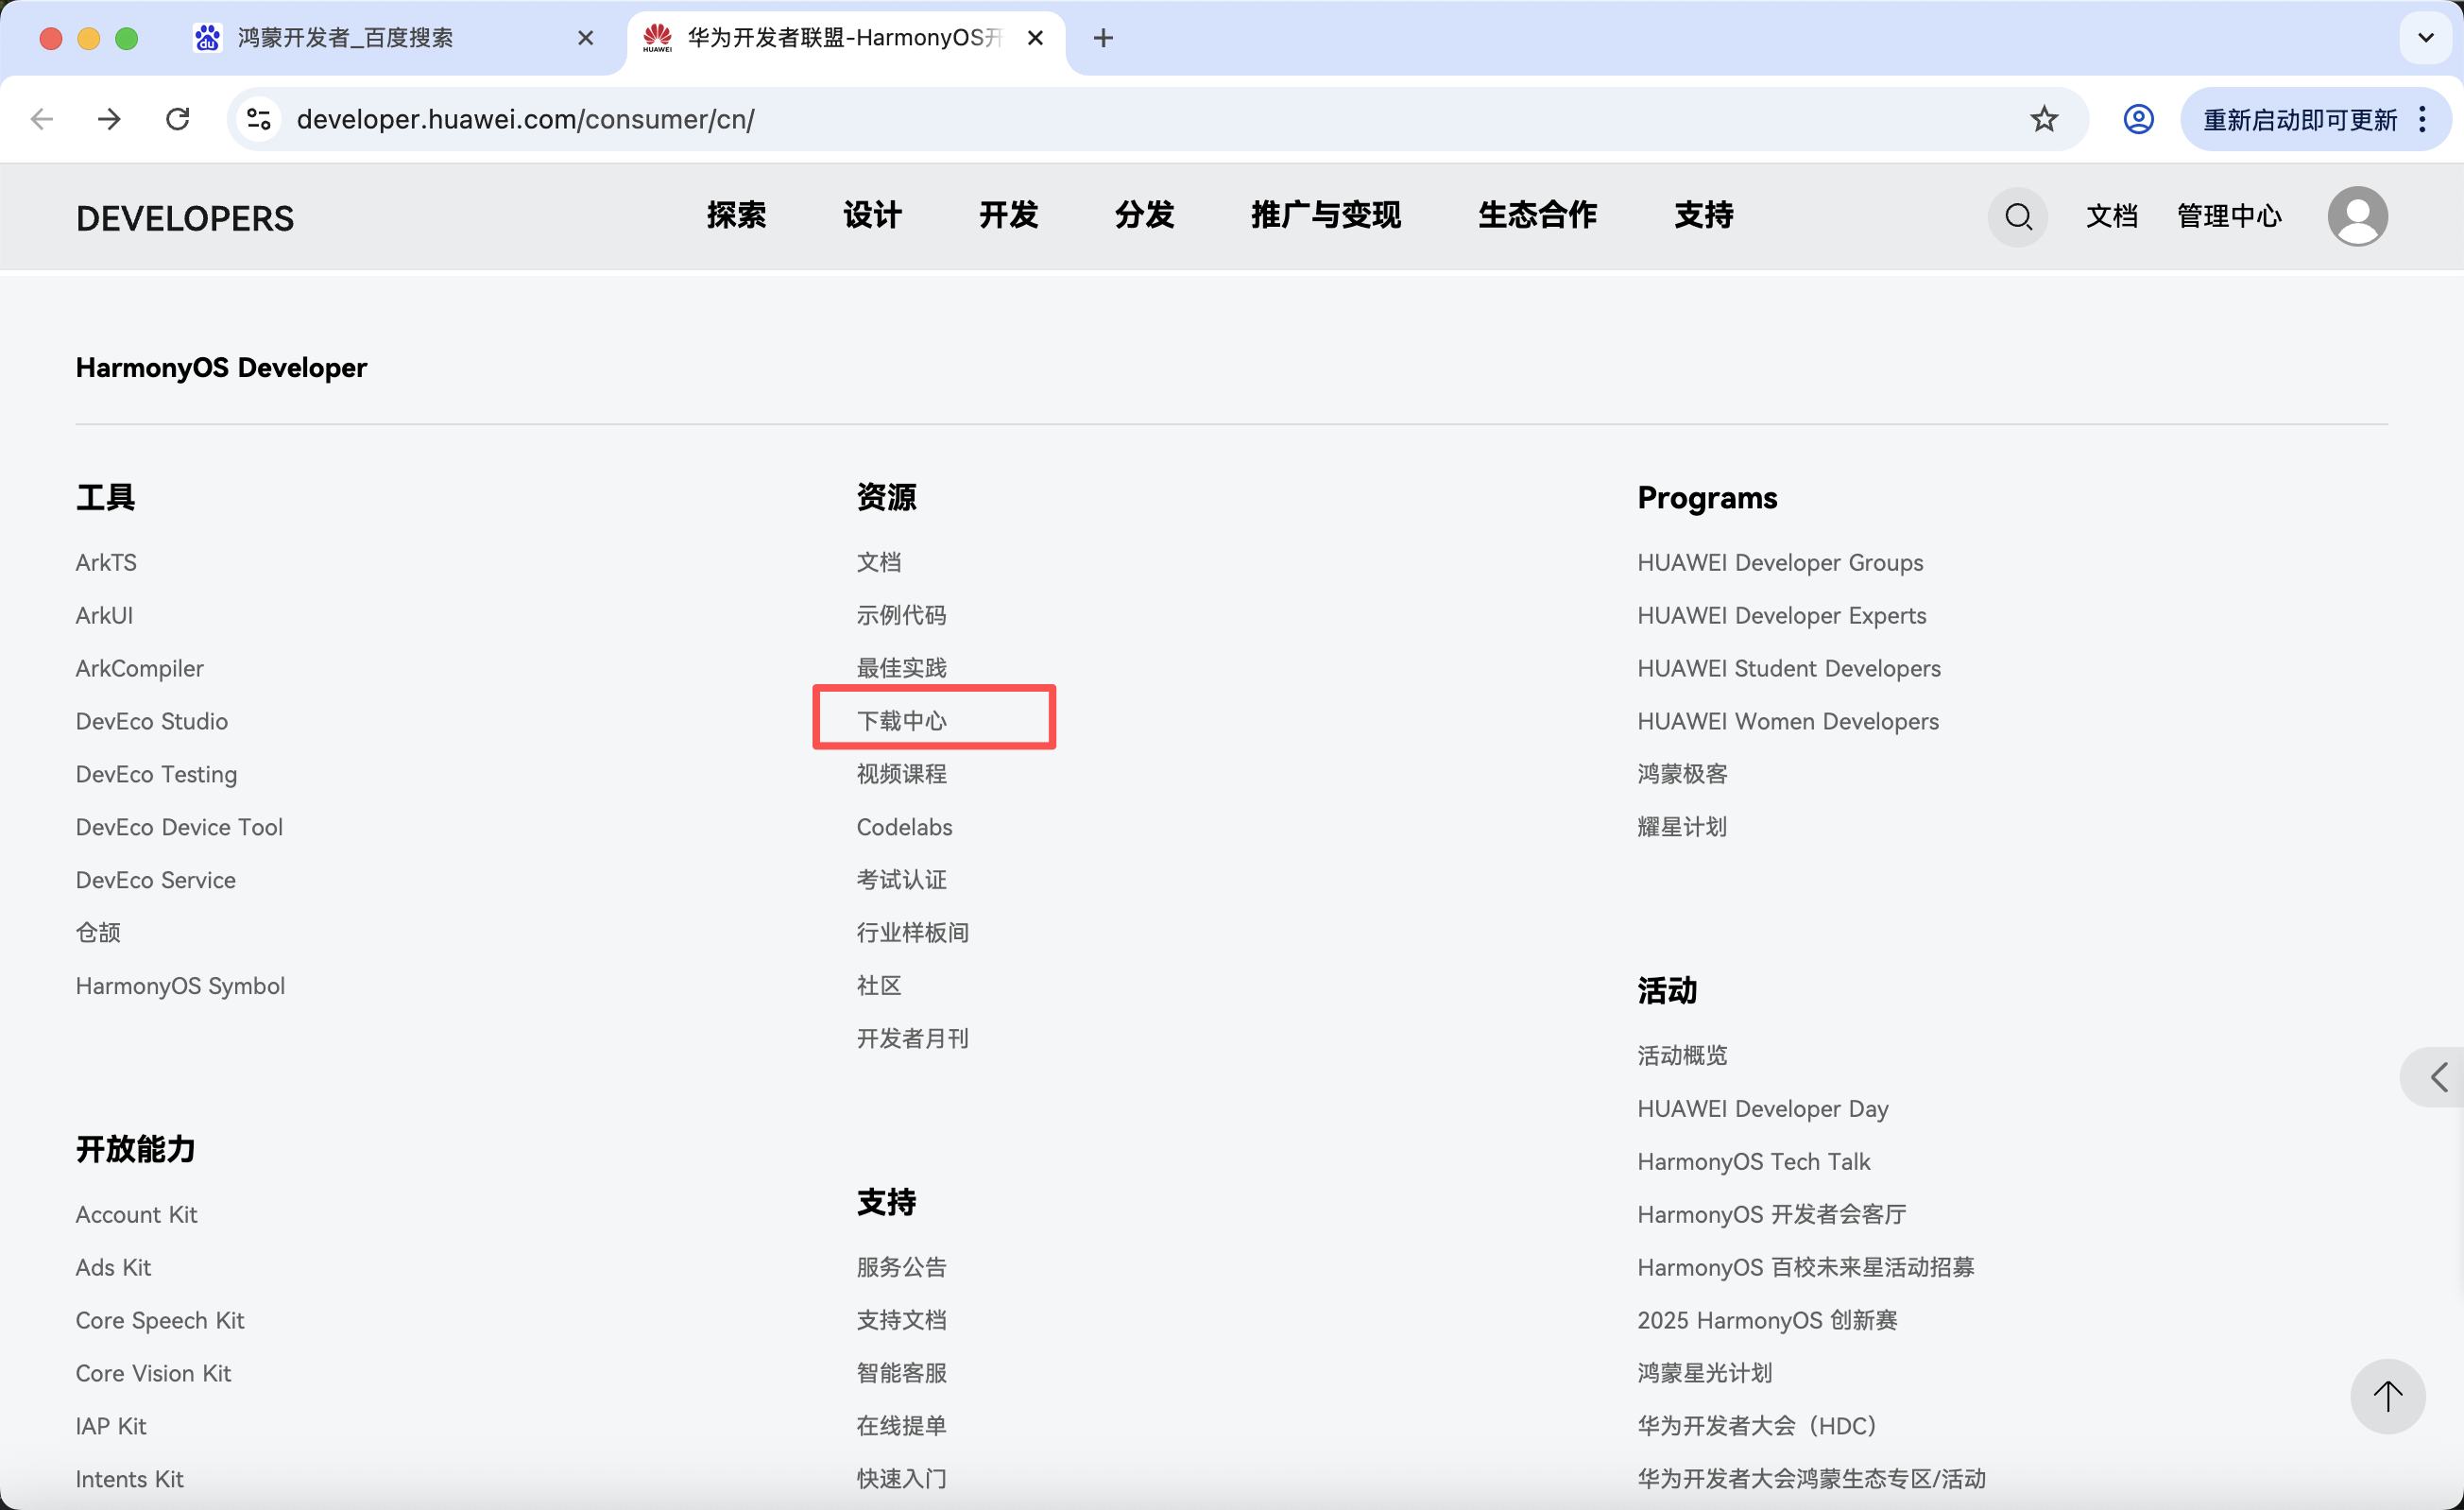The height and width of the screenshot is (1510, 2464).
Task: Expand the side panel chevron on right edge
Action: click(2439, 1077)
